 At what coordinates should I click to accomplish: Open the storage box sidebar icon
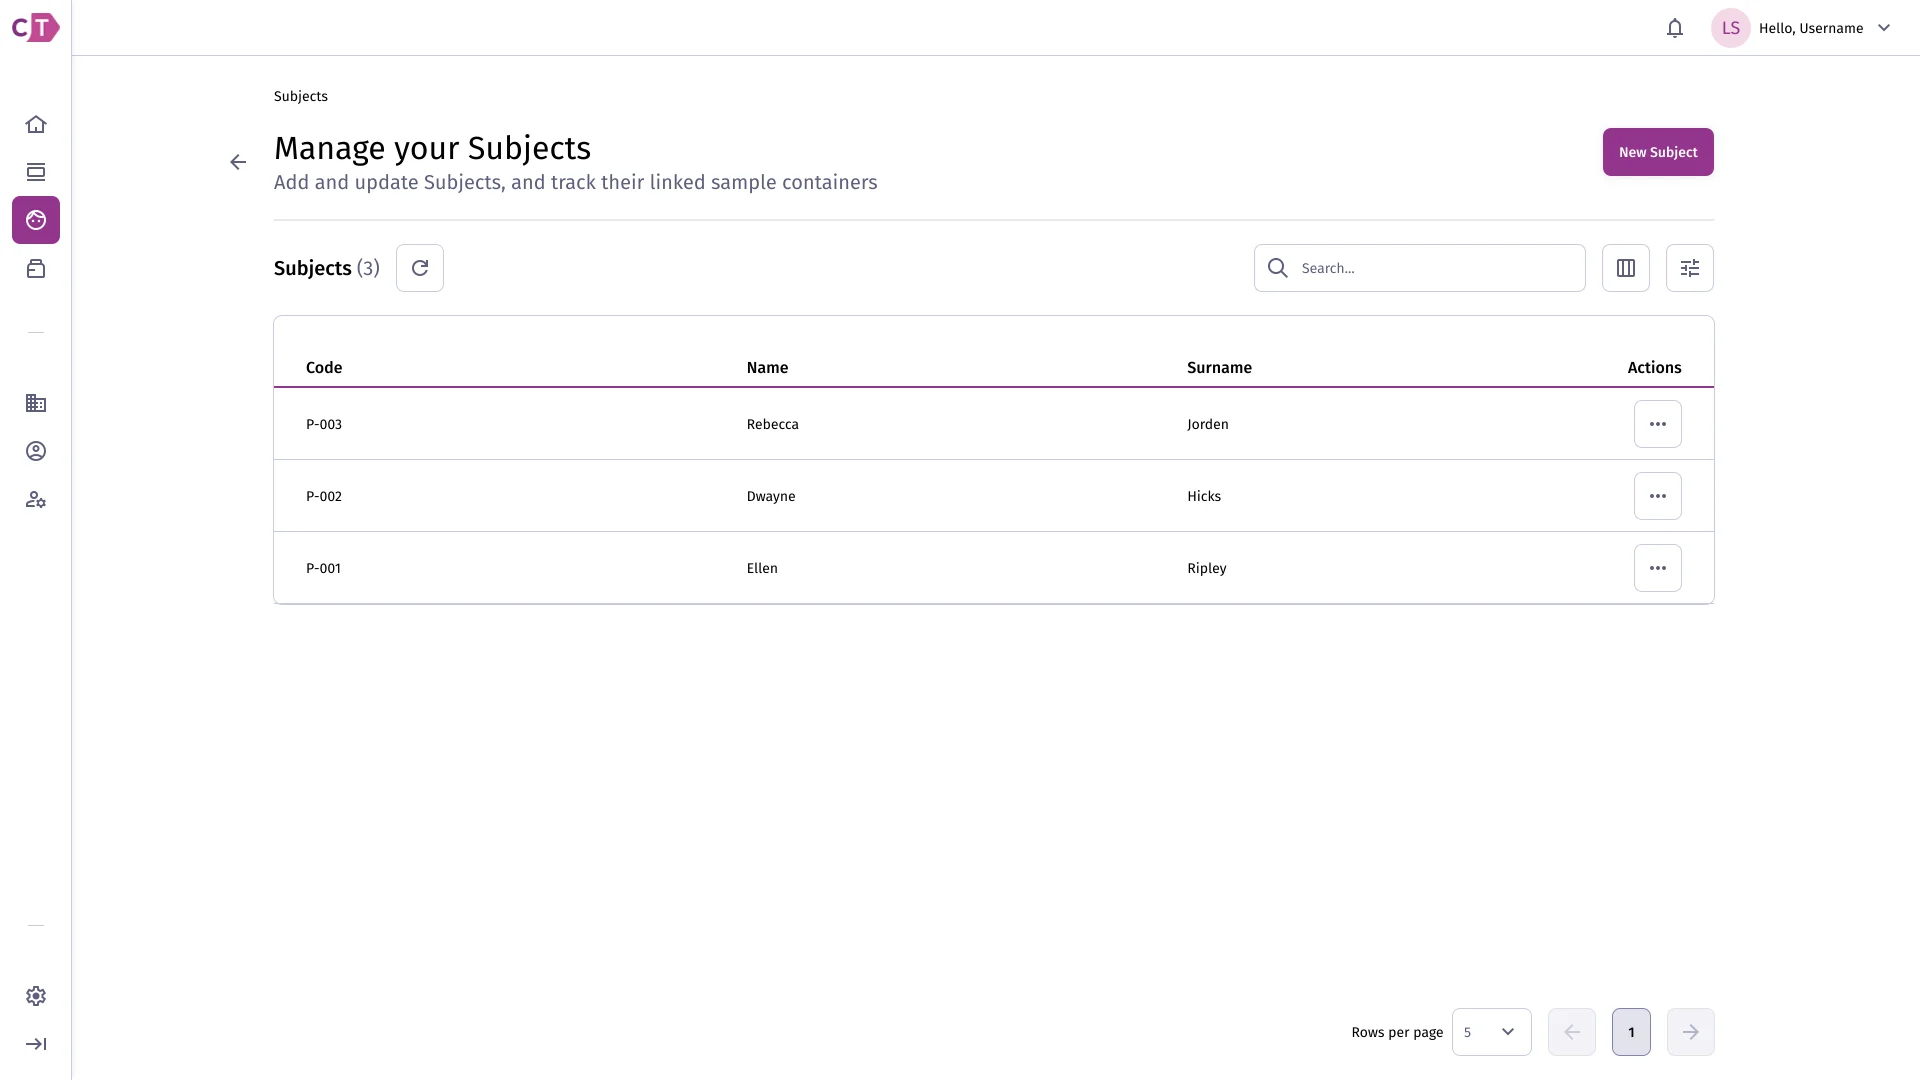36,268
